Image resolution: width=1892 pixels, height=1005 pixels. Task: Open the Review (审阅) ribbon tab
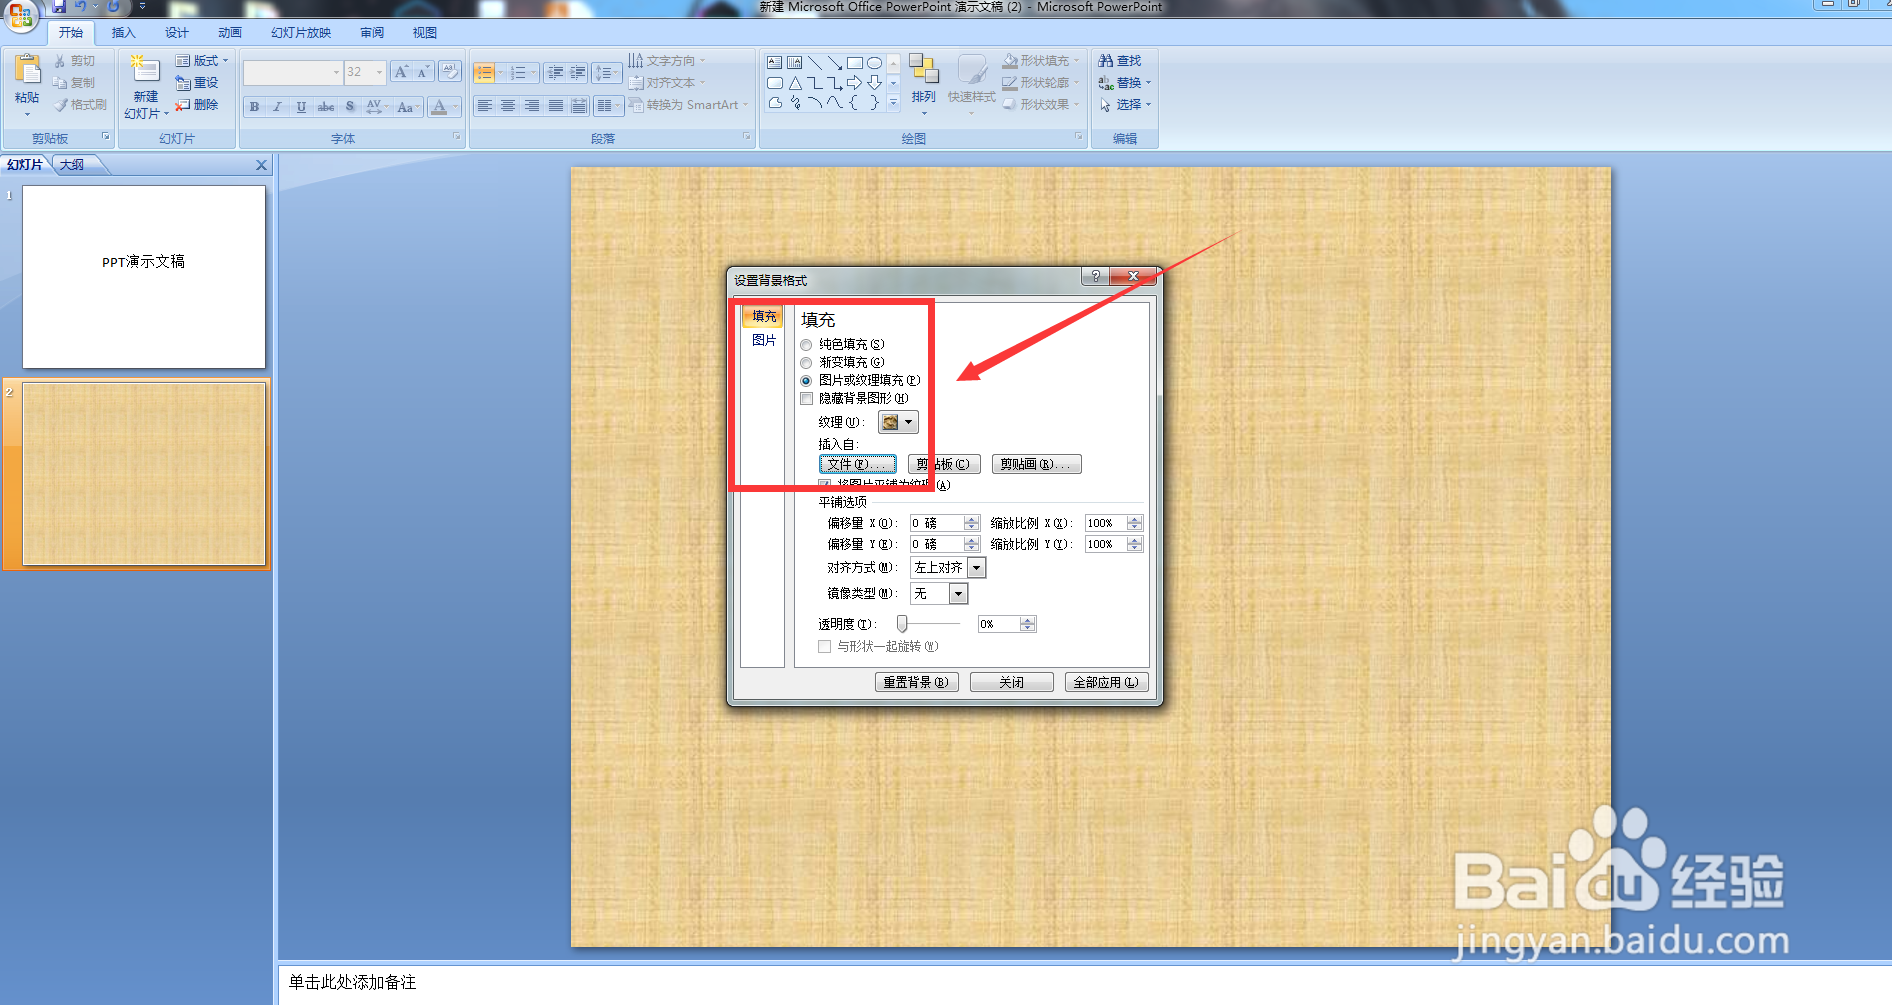372,33
